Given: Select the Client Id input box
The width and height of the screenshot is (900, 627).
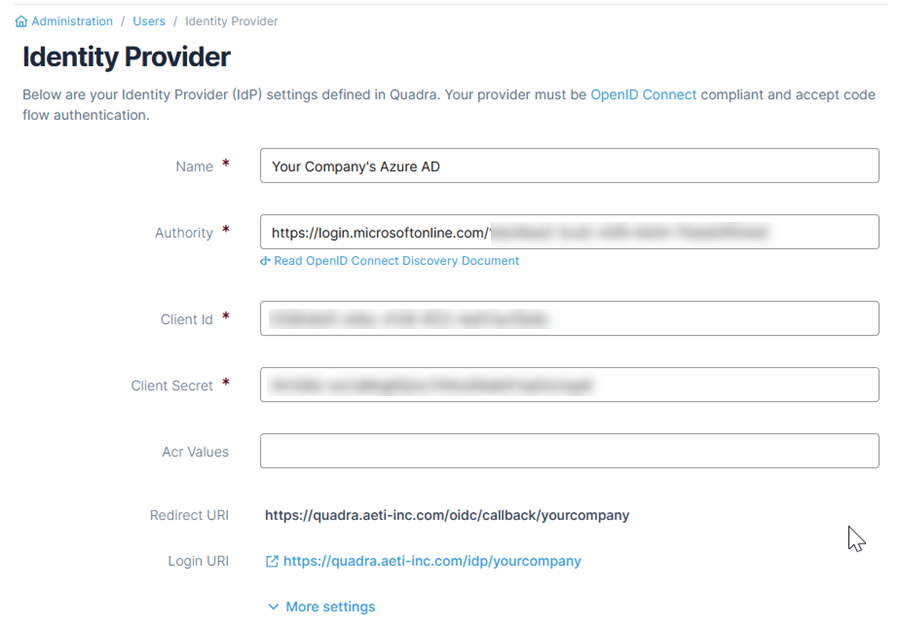Looking at the screenshot, I should coord(569,319).
